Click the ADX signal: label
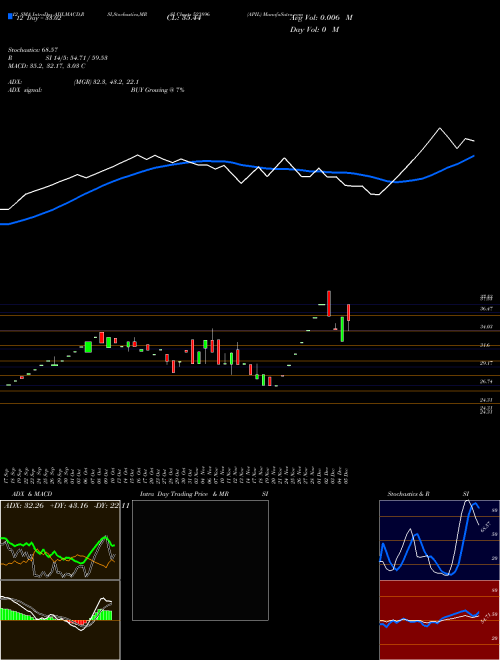Screen dimensions: 500x660 pos(25,90)
